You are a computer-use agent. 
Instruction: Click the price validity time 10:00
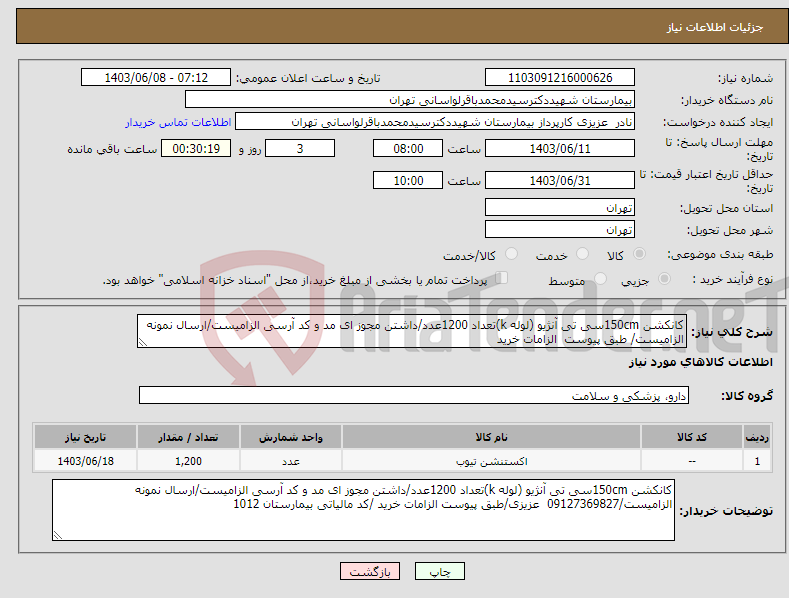tap(408, 180)
